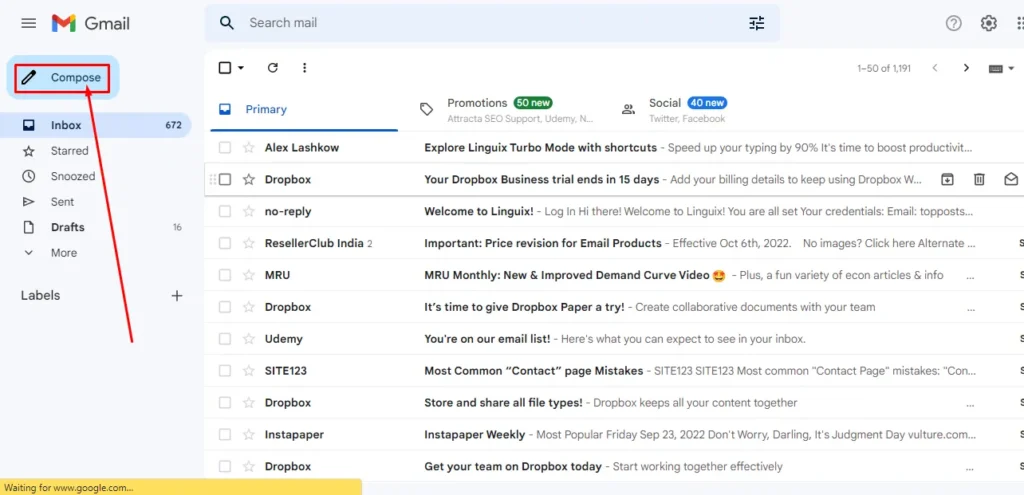
Task: Open the Inbox folder
Action: (95, 125)
